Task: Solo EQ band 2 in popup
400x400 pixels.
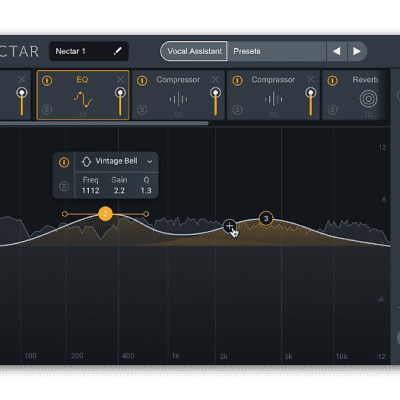Action: (64, 186)
